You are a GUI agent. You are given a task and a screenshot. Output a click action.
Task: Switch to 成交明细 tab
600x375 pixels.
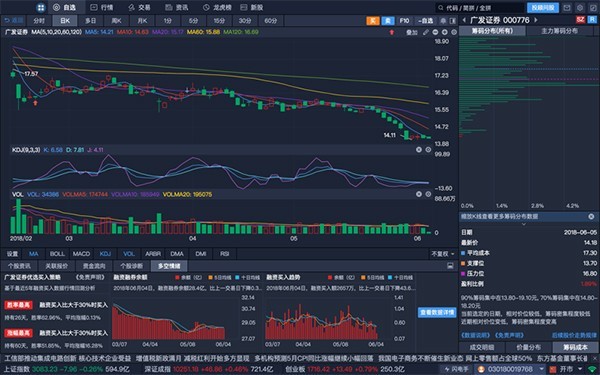pyautogui.click(x=482, y=347)
